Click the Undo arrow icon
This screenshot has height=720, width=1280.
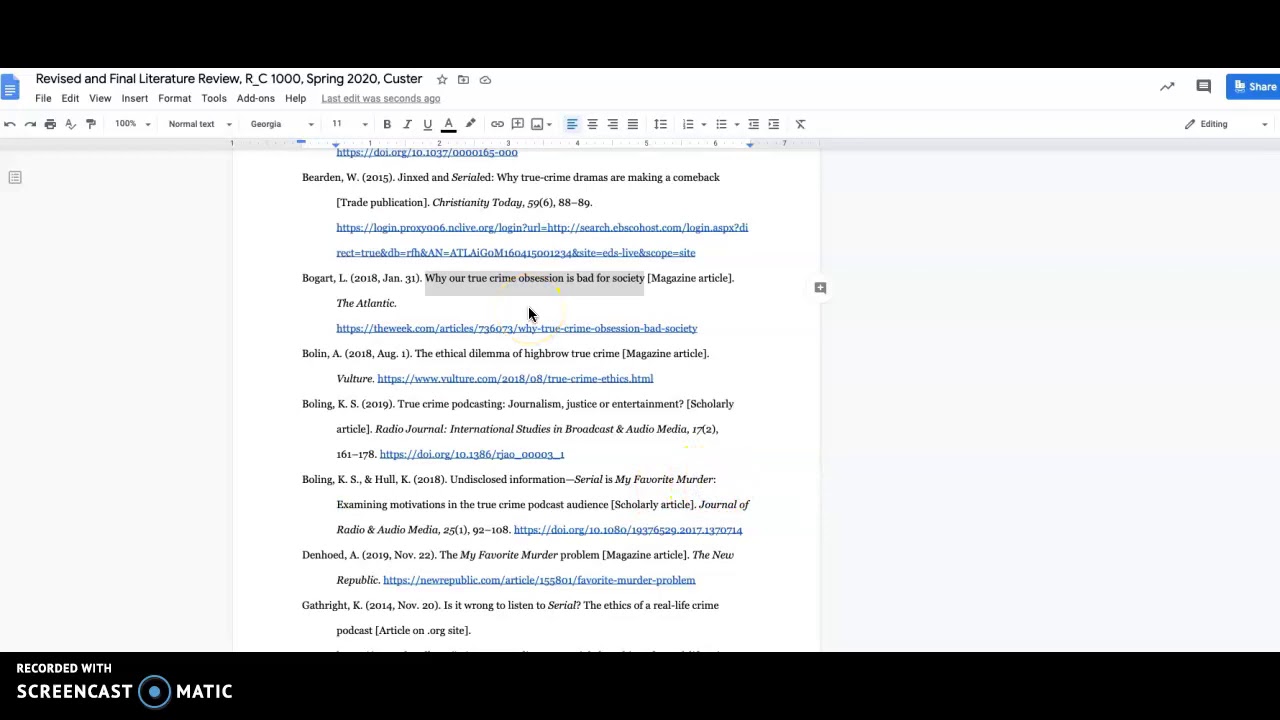[x=10, y=124]
